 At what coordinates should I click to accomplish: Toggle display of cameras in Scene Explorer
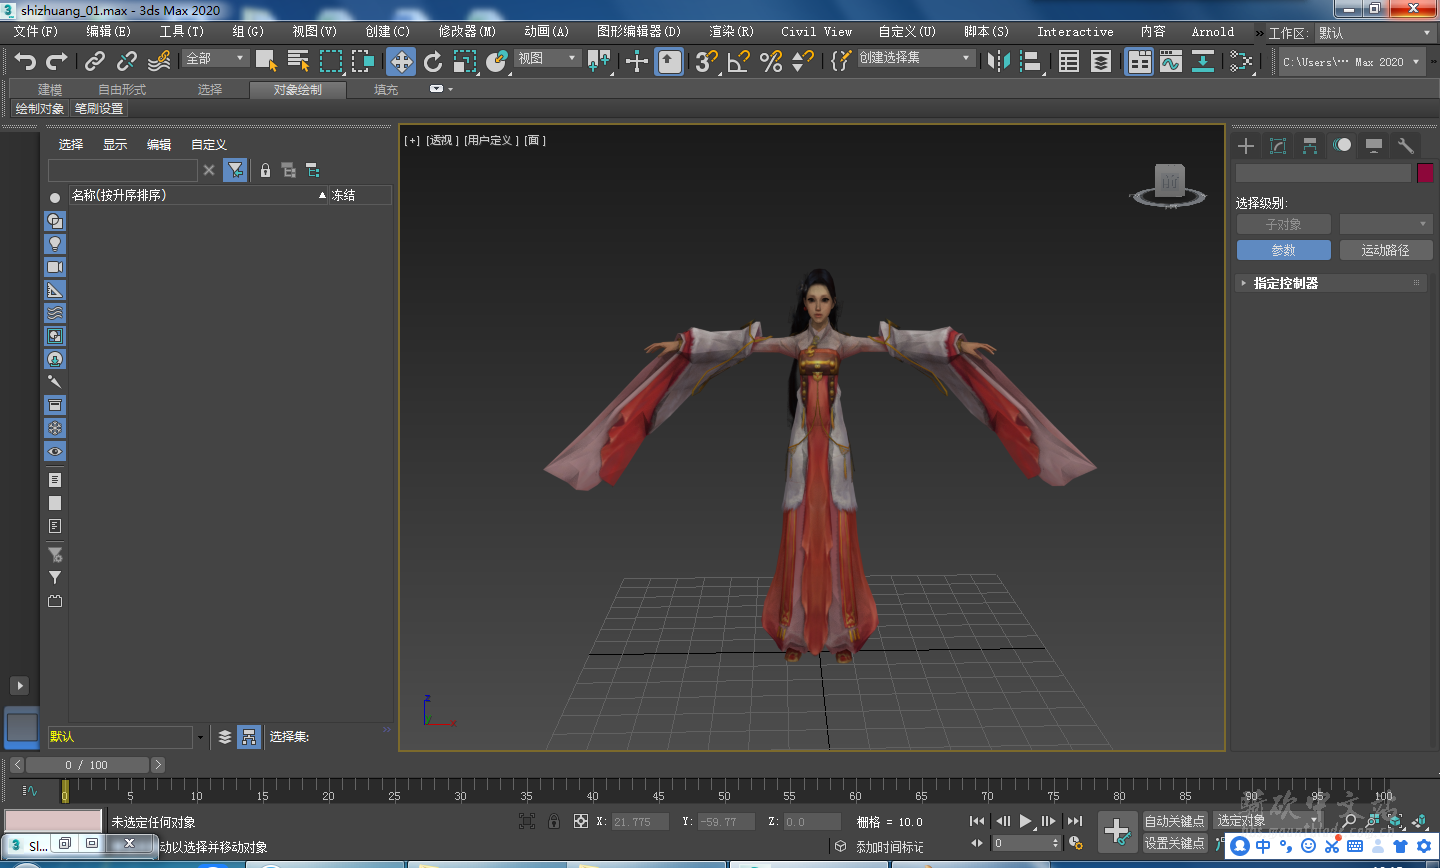point(55,267)
